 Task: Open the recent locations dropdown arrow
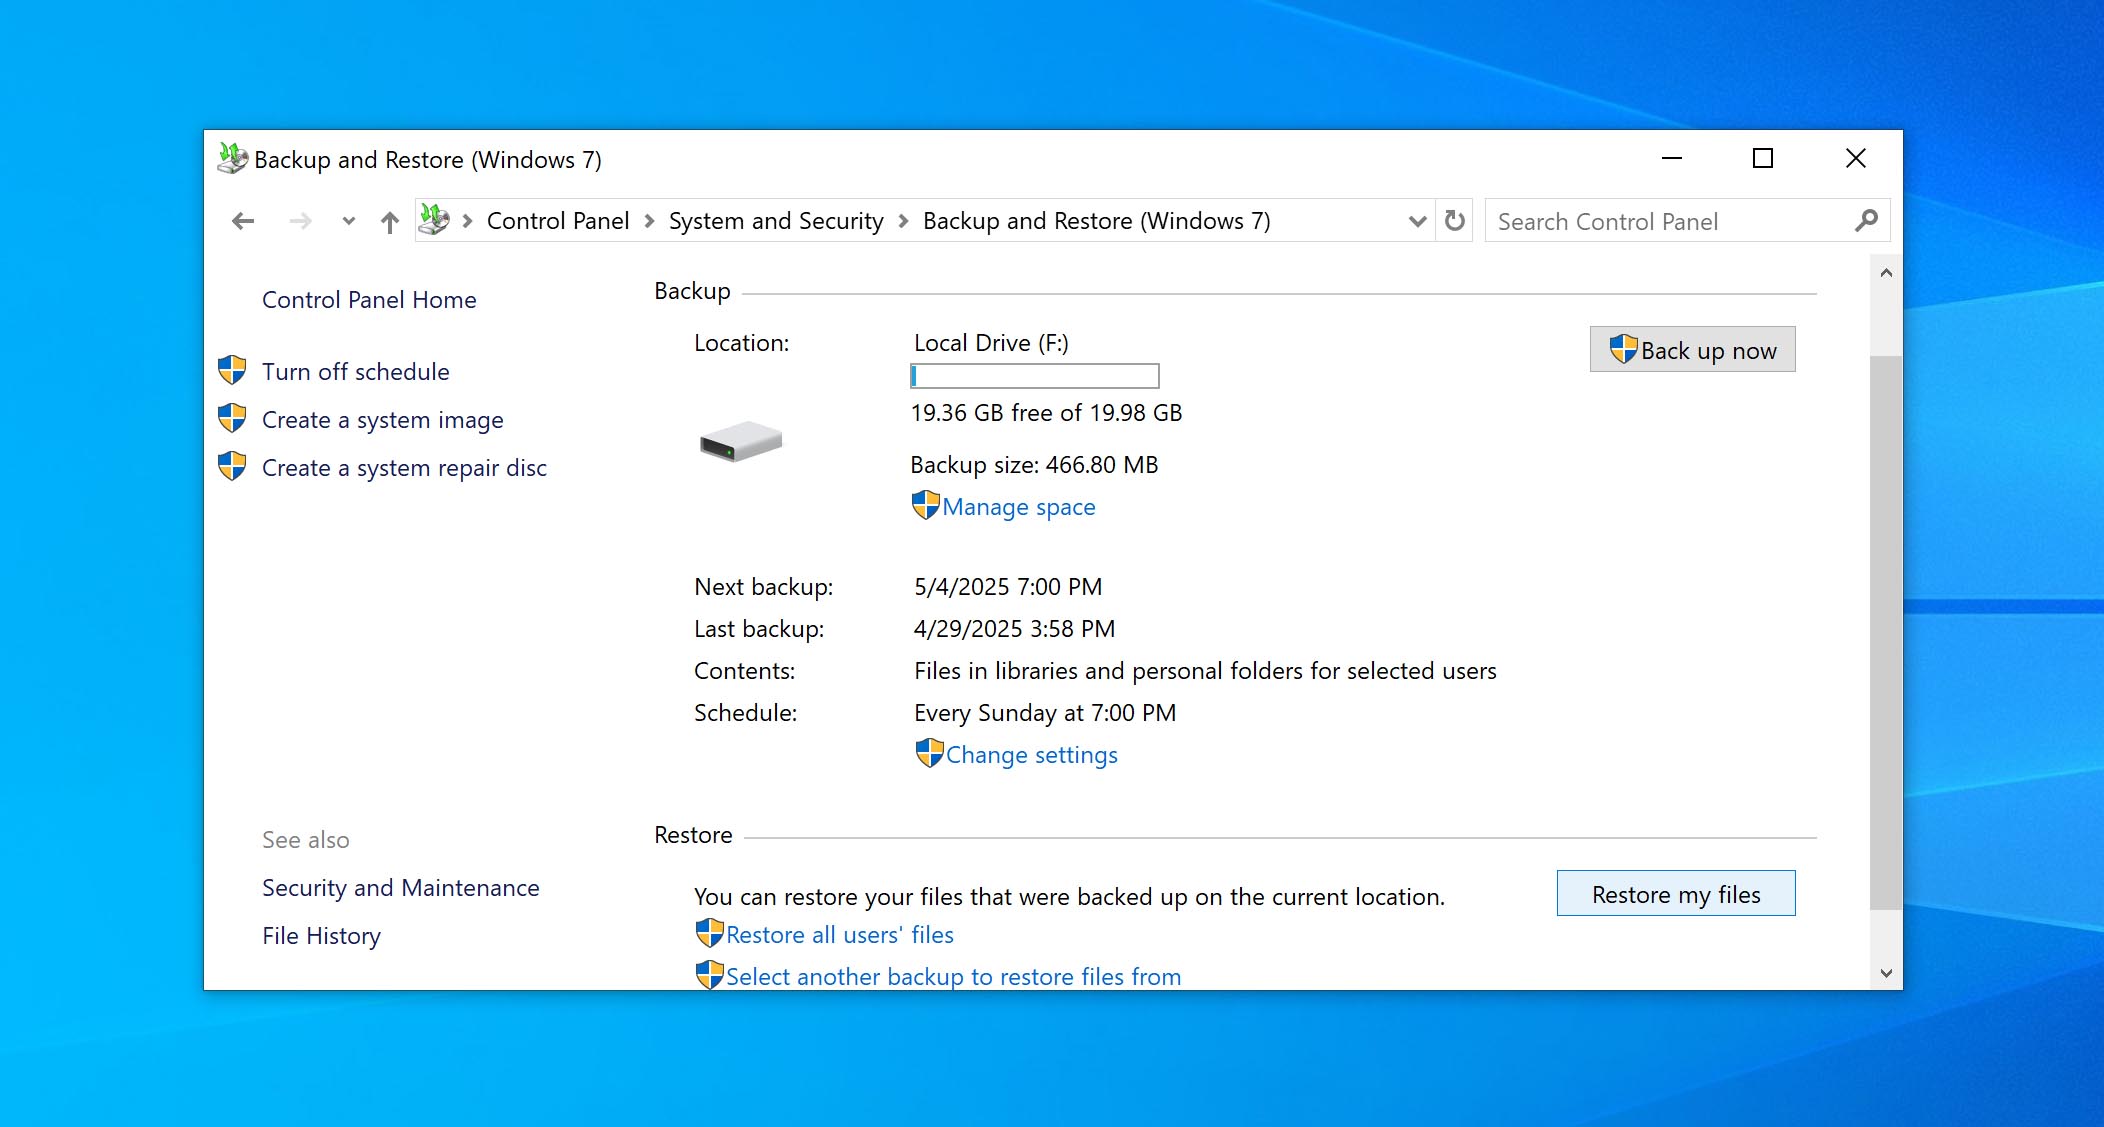click(x=348, y=221)
